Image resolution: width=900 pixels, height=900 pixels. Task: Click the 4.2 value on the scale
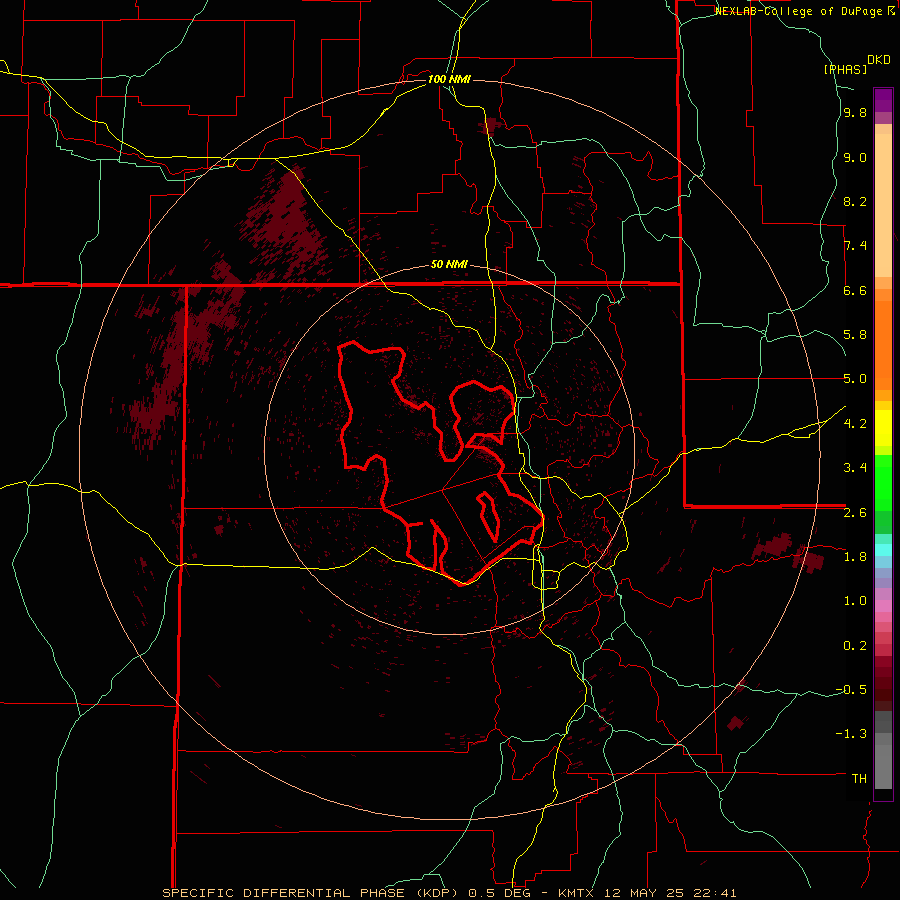coord(855,424)
